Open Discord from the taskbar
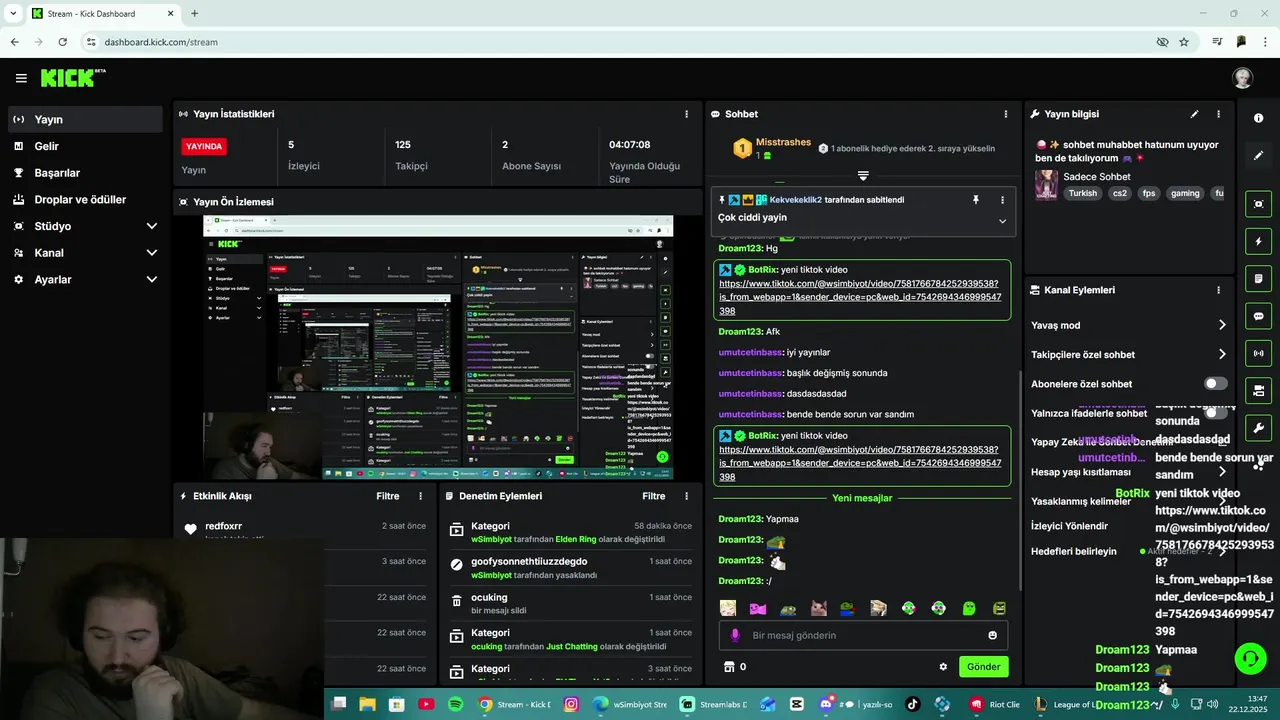 click(x=826, y=704)
